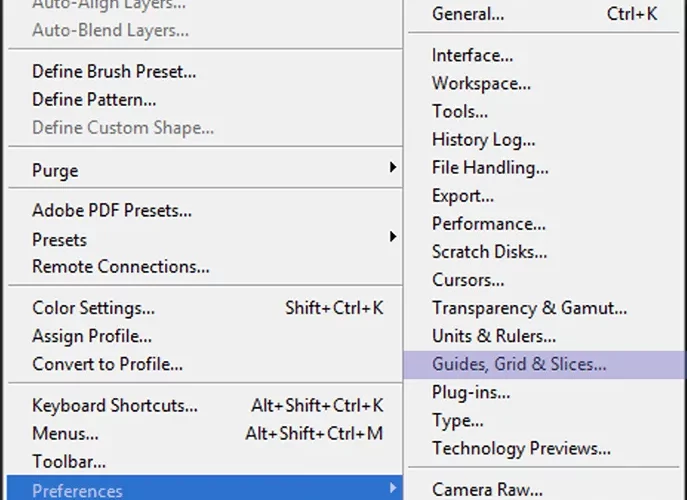The width and height of the screenshot is (687, 500).
Task: Open General preferences entry
Action: [x=545, y=14]
